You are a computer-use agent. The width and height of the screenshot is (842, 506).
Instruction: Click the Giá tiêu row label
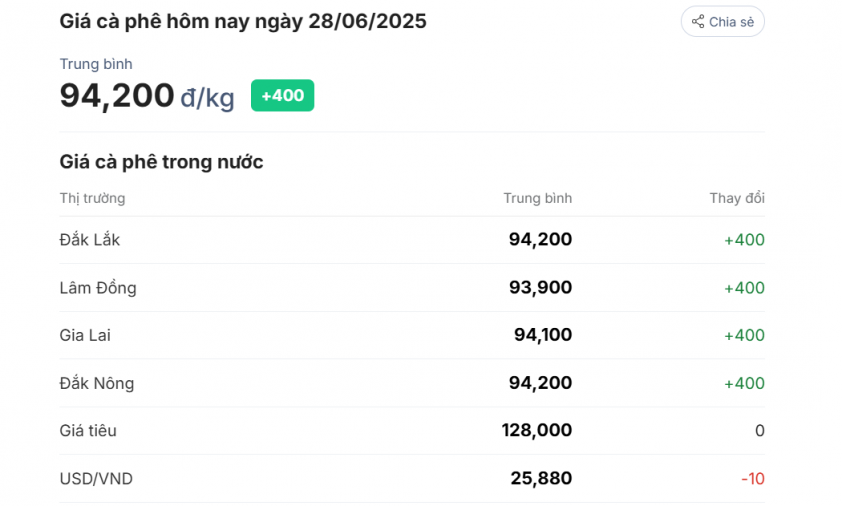click(x=88, y=431)
